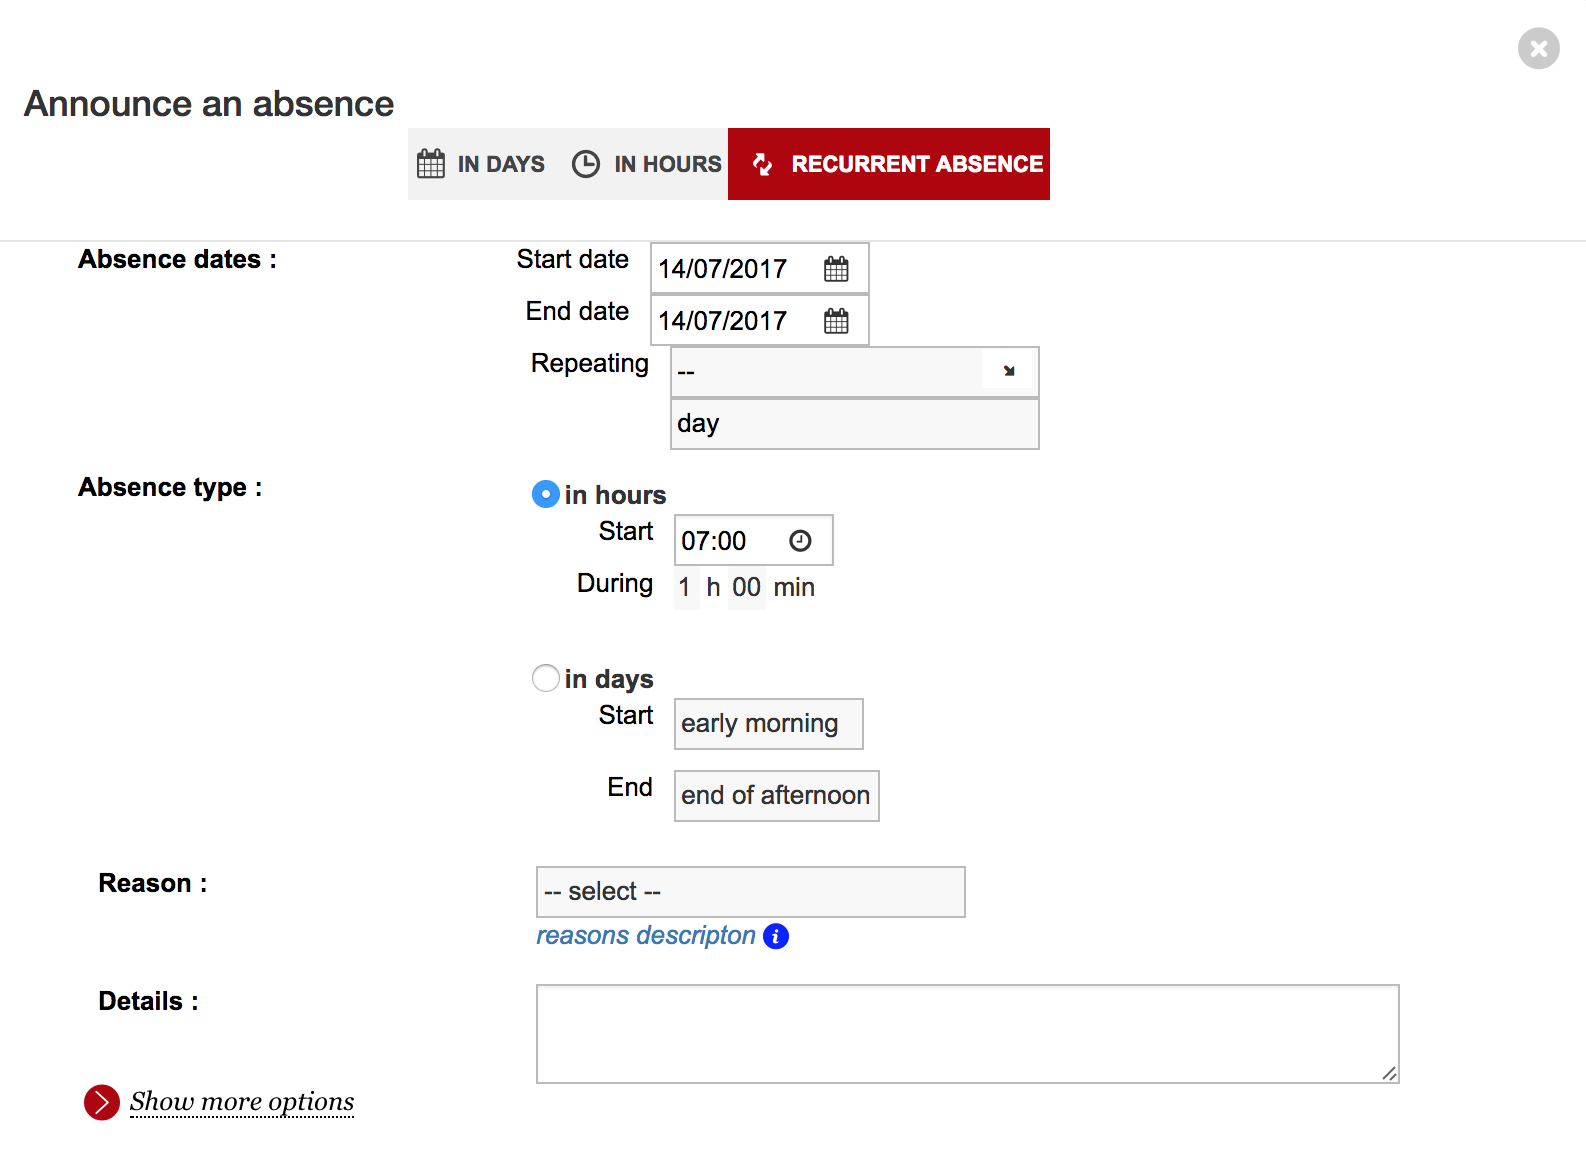Open the Reason select dropdown
Image resolution: width=1586 pixels, height=1152 pixels.
750,892
